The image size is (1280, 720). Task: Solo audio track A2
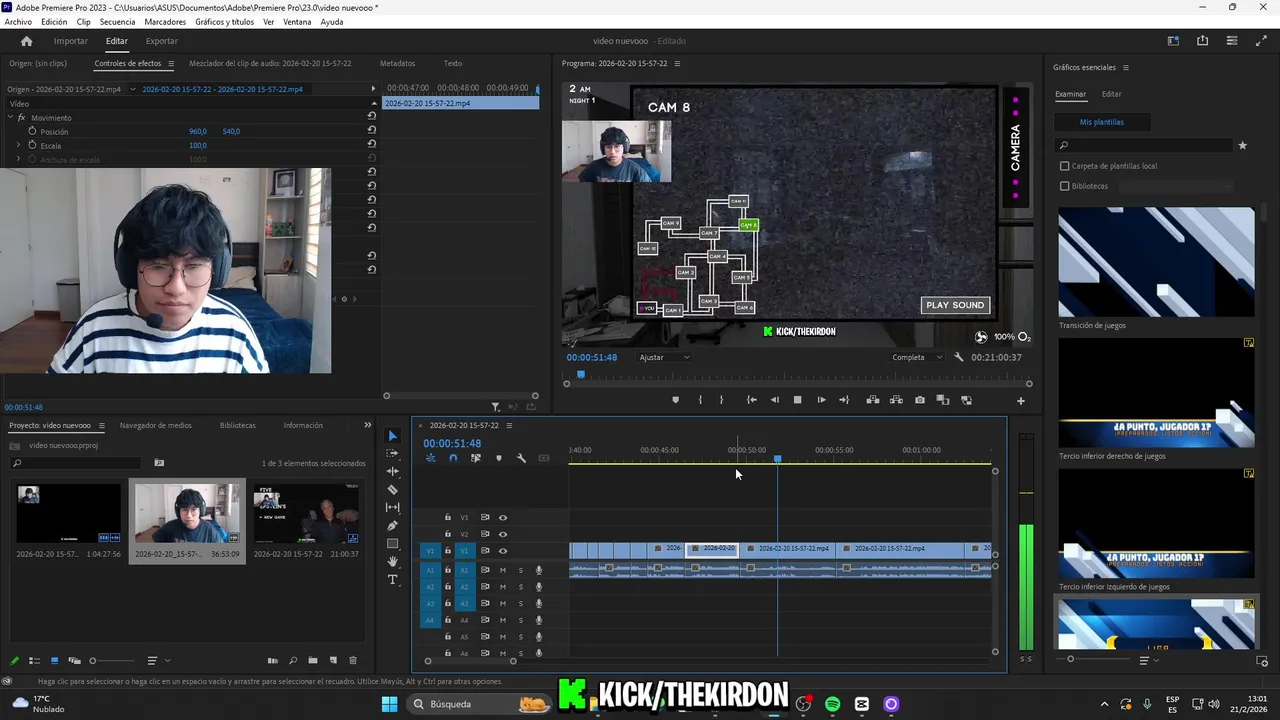pos(520,587)
